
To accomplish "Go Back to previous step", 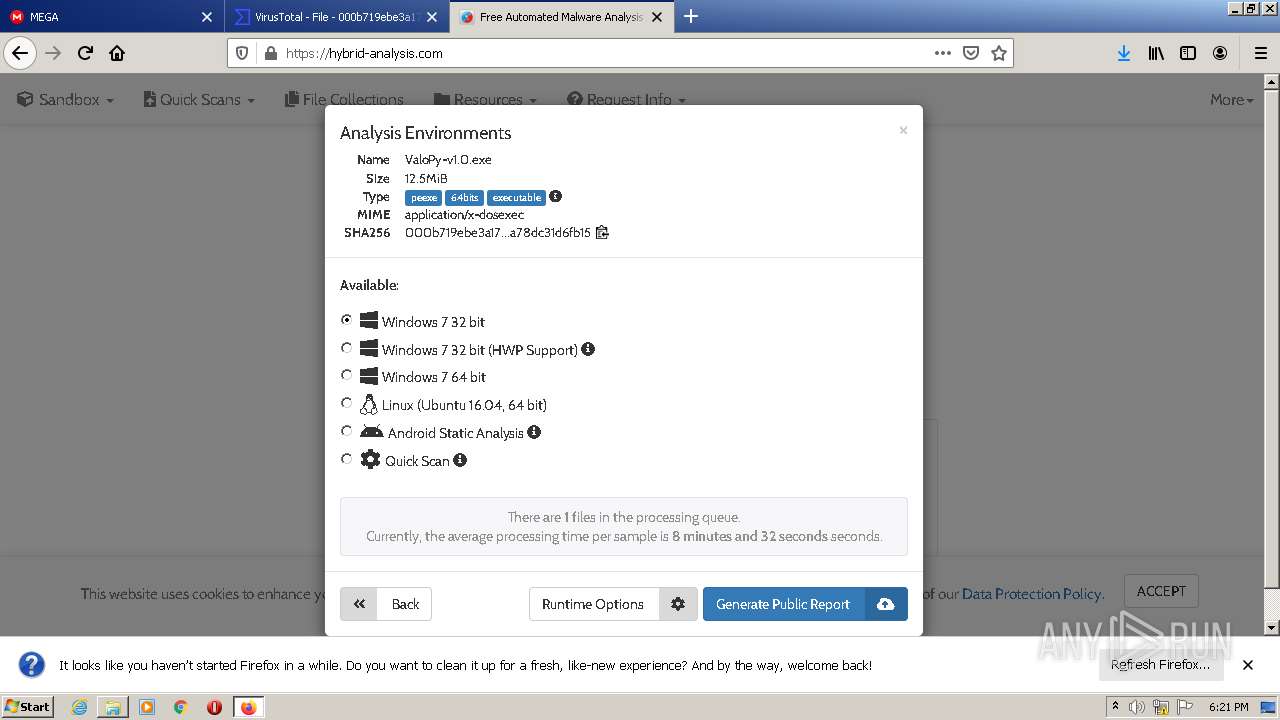I will click(386, 604).
